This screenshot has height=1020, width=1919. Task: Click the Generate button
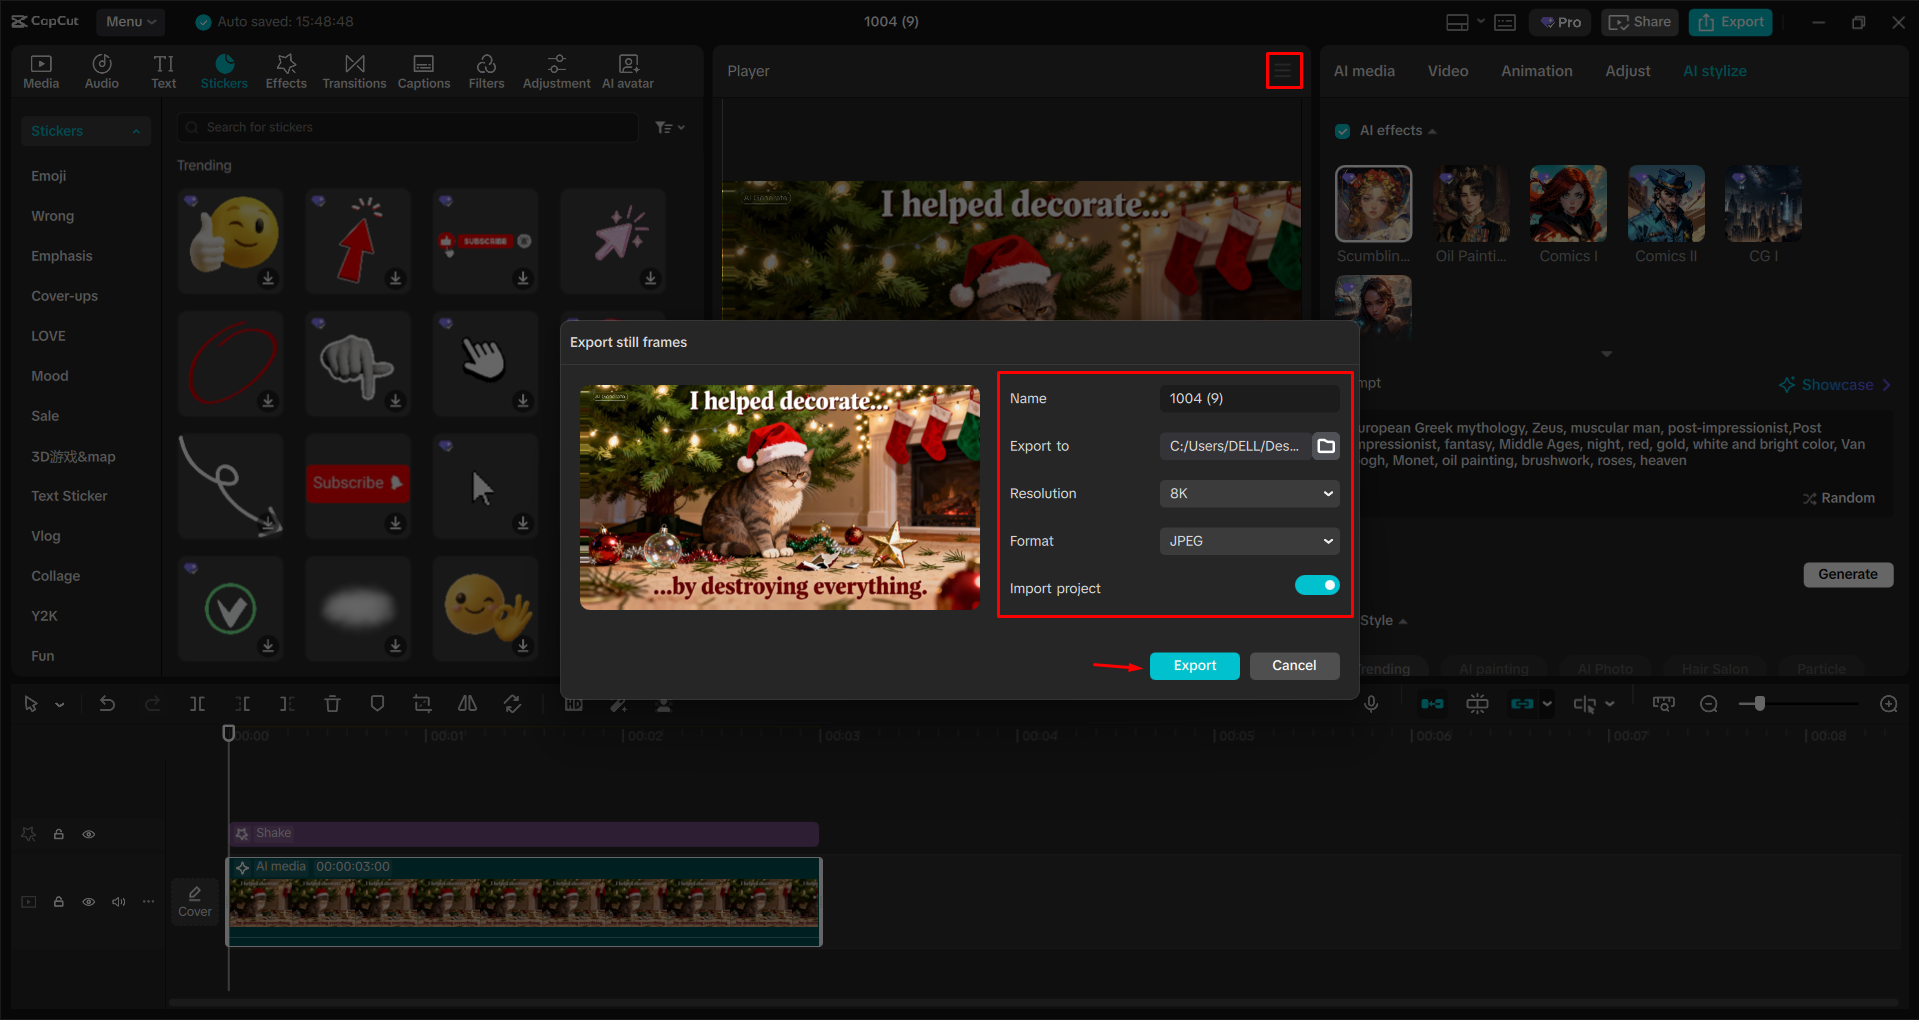pos(1847,574)
